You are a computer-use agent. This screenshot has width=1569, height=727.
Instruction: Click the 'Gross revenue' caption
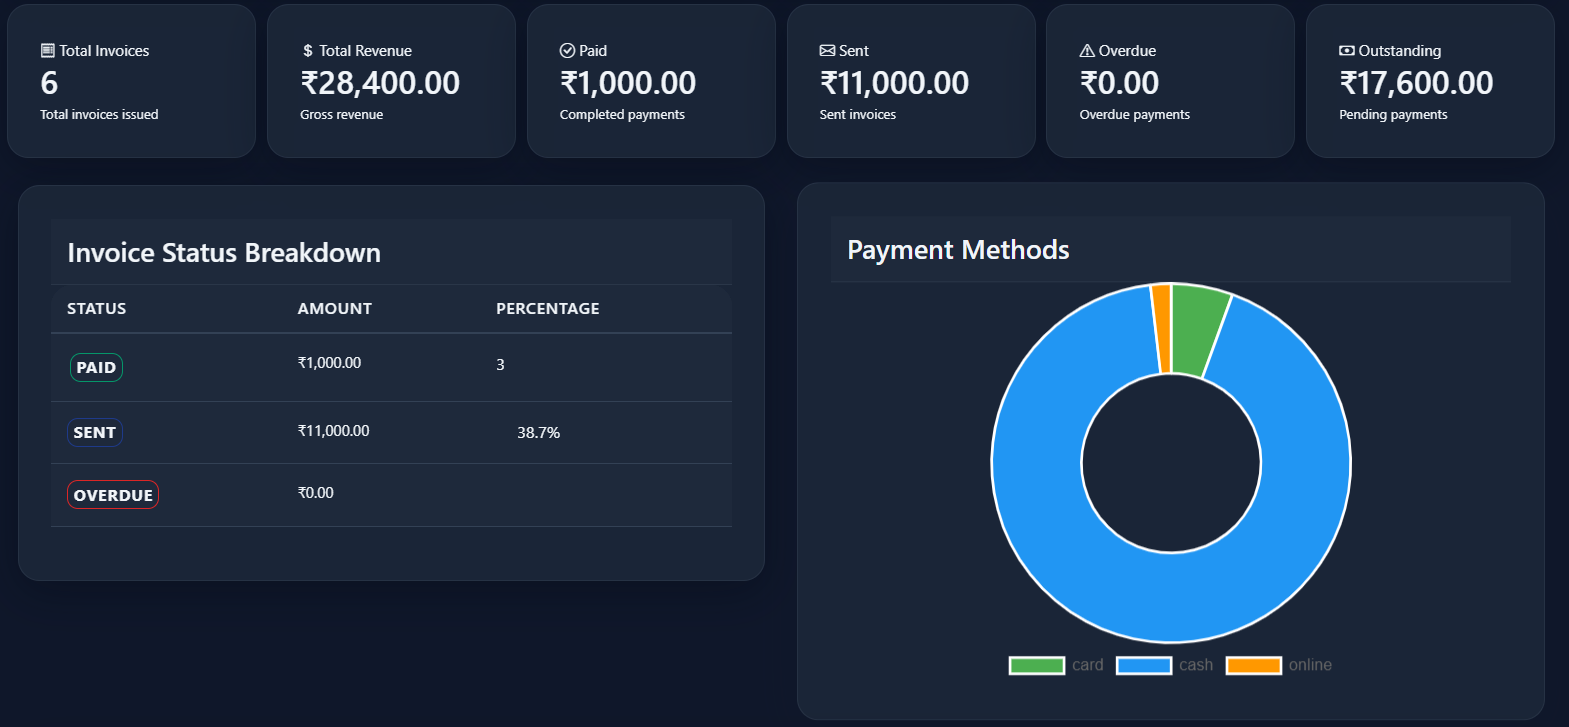coord(341,115)
